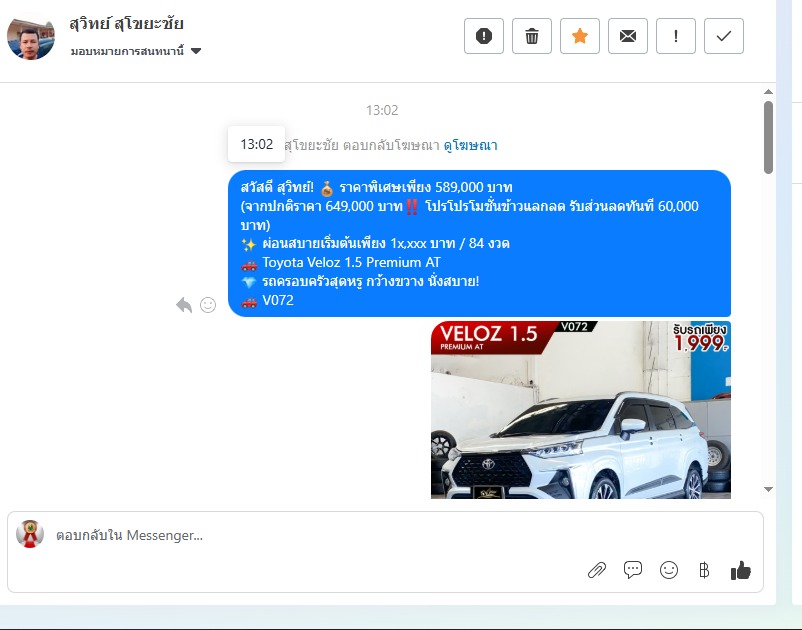Reply to the blue message with arrow icon
Viewport: 802px width, 630px height.
tap(184, 305)
